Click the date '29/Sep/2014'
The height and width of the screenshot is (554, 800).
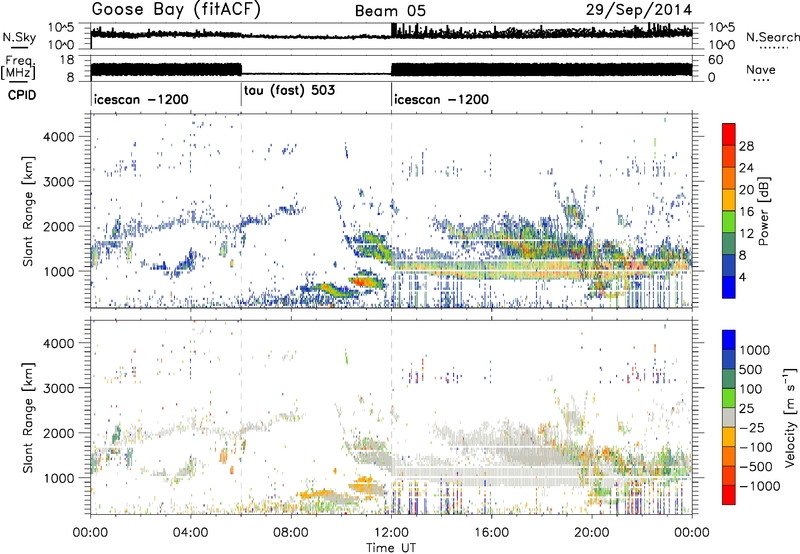[x=639, y=10]
